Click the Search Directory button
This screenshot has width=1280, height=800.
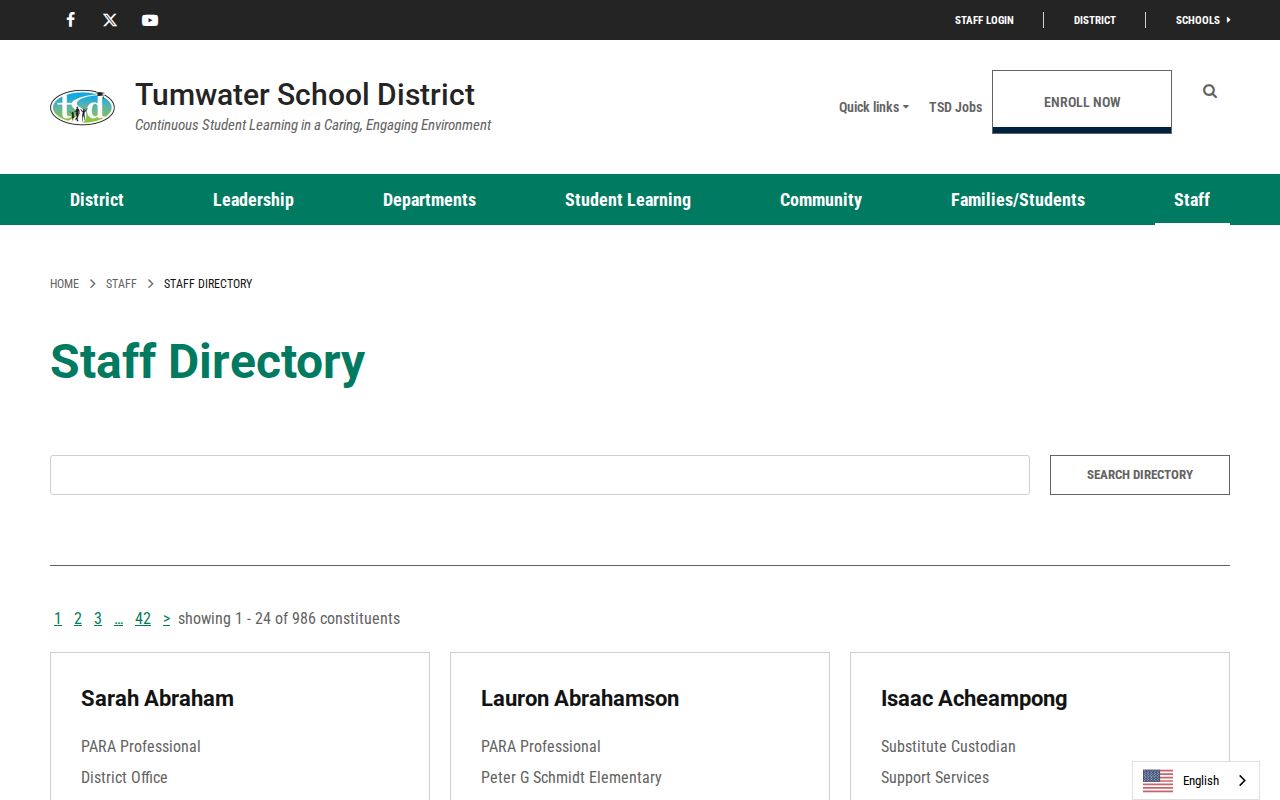click(1140, 475)
